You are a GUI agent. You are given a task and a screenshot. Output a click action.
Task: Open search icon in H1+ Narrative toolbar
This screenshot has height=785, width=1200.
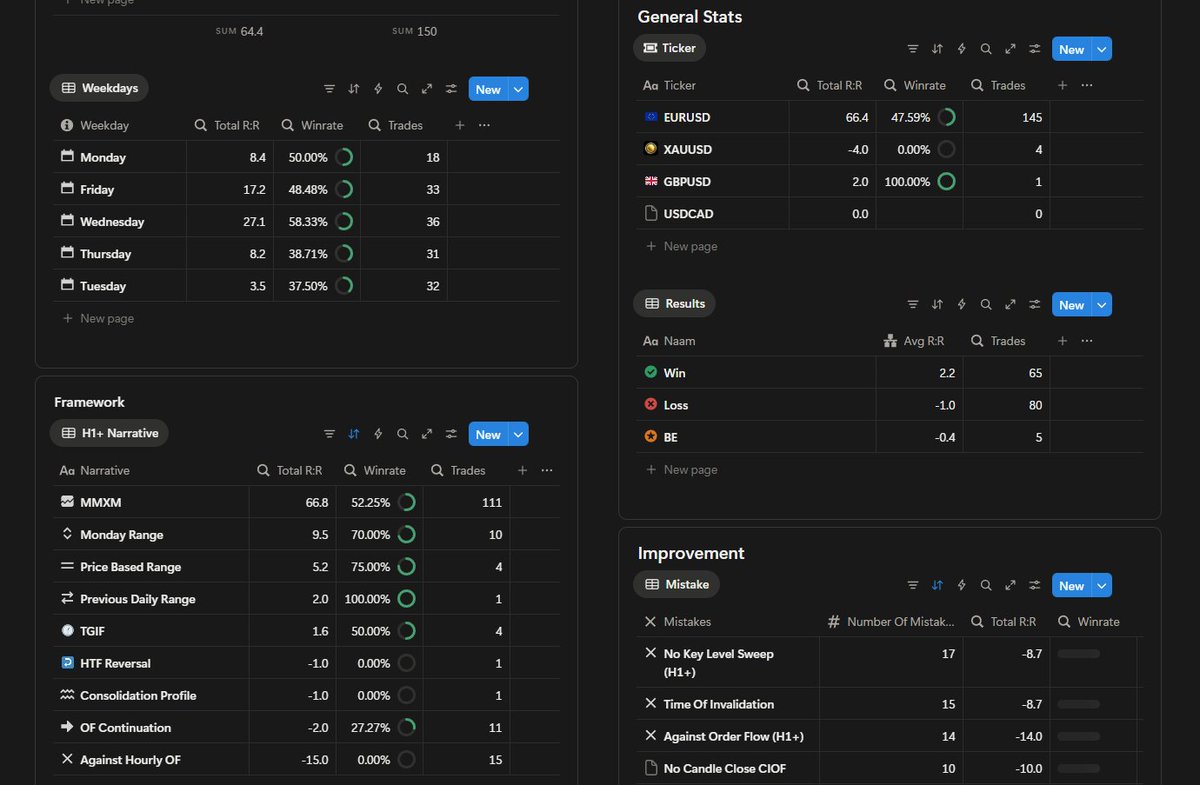click(x=402, y=434)
